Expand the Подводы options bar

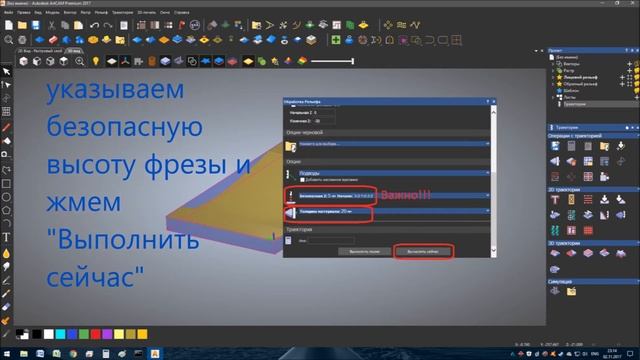(x=394, y=173)
